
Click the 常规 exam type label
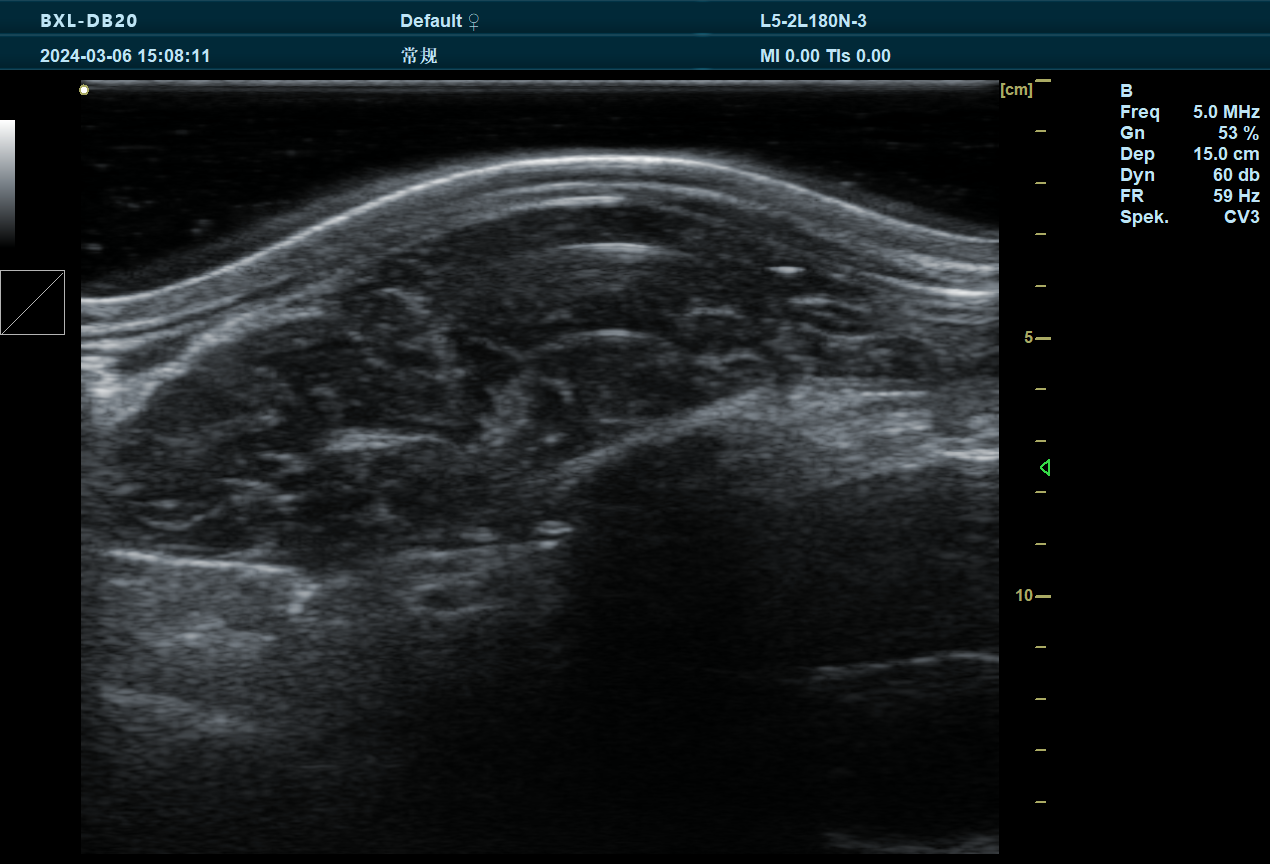pyautogui.click(x=419, y=56)
